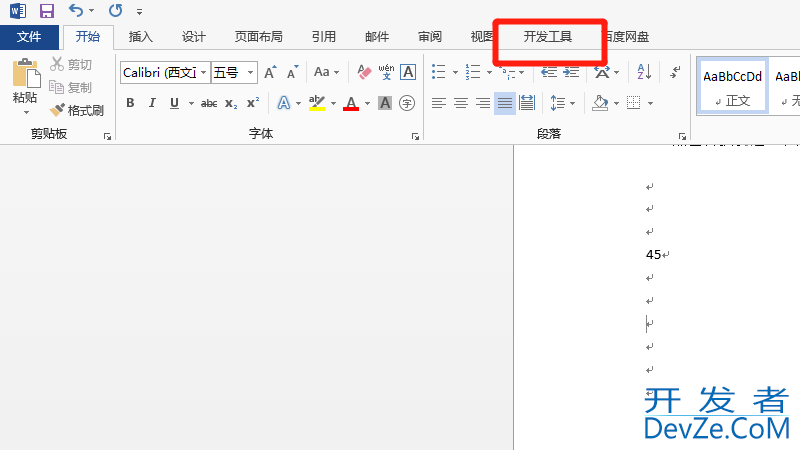
Task: Click the Asian layout icon
Action: (x=602, y=72)
